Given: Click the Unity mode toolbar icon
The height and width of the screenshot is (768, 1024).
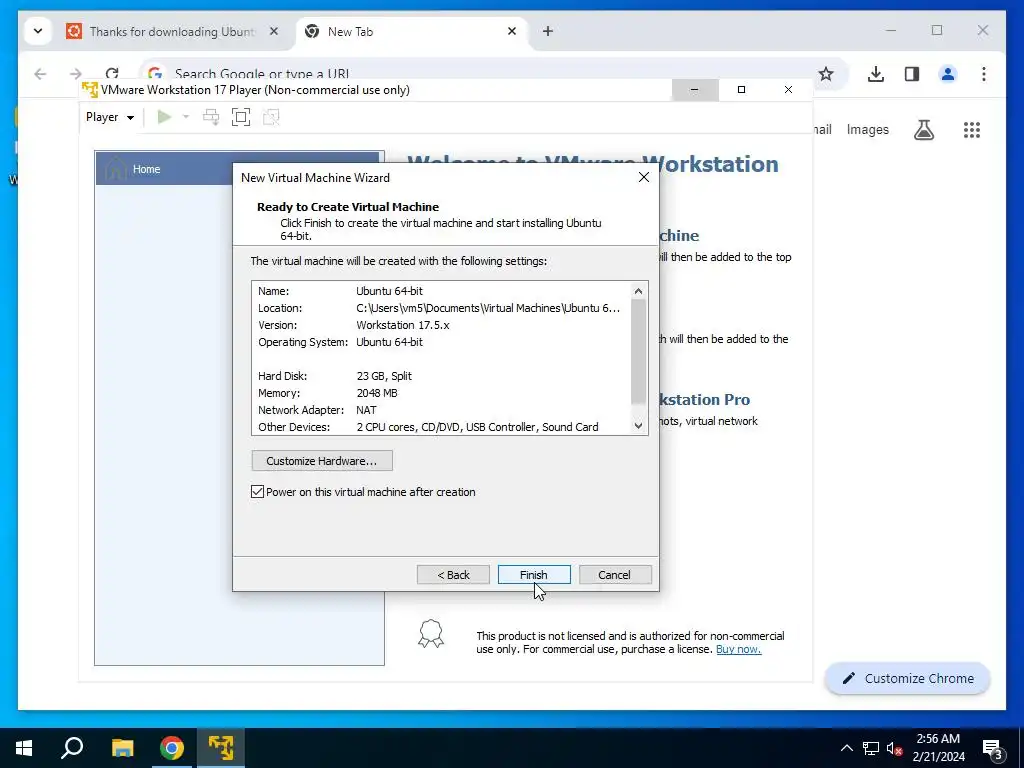Looking at the screenshot, I should pyautogui.click(x=271, y=117).
